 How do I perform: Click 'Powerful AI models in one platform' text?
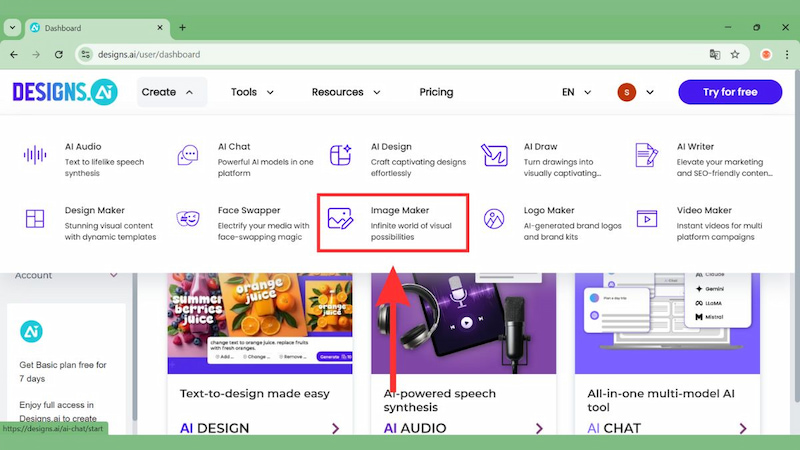click(x=265, y=167)
